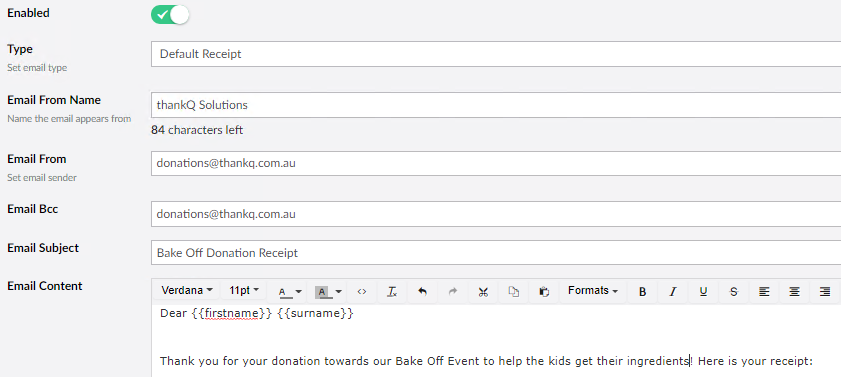
Task: Click the Email Subject input field
Action: (x=496, y=253)
